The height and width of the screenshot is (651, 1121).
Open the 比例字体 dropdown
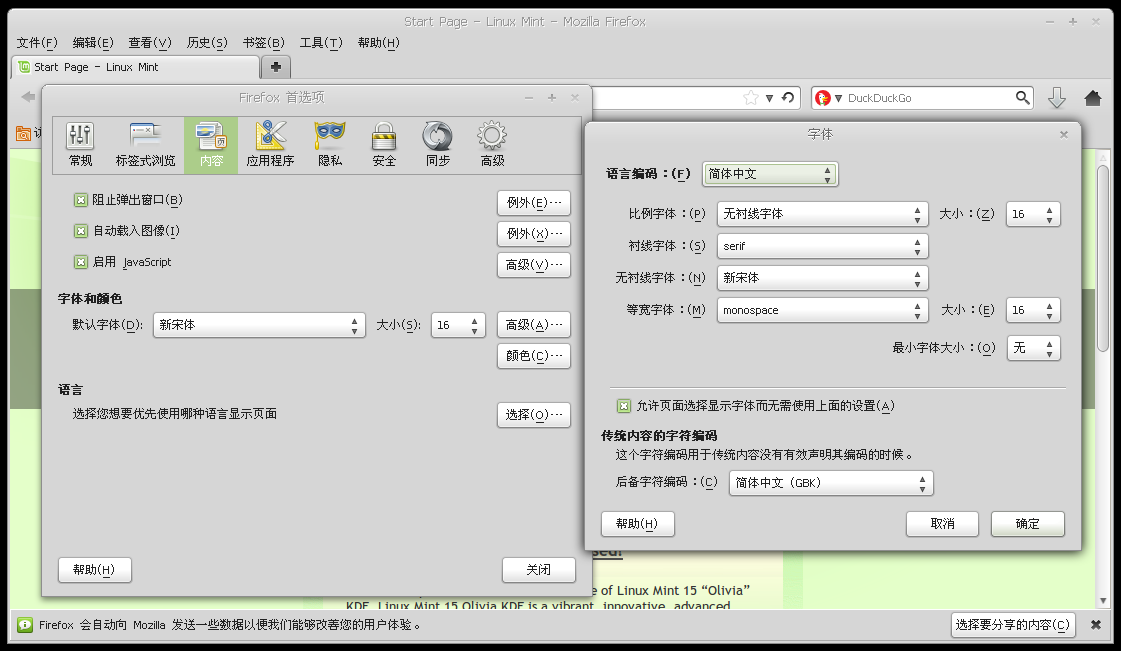point(822,214)
